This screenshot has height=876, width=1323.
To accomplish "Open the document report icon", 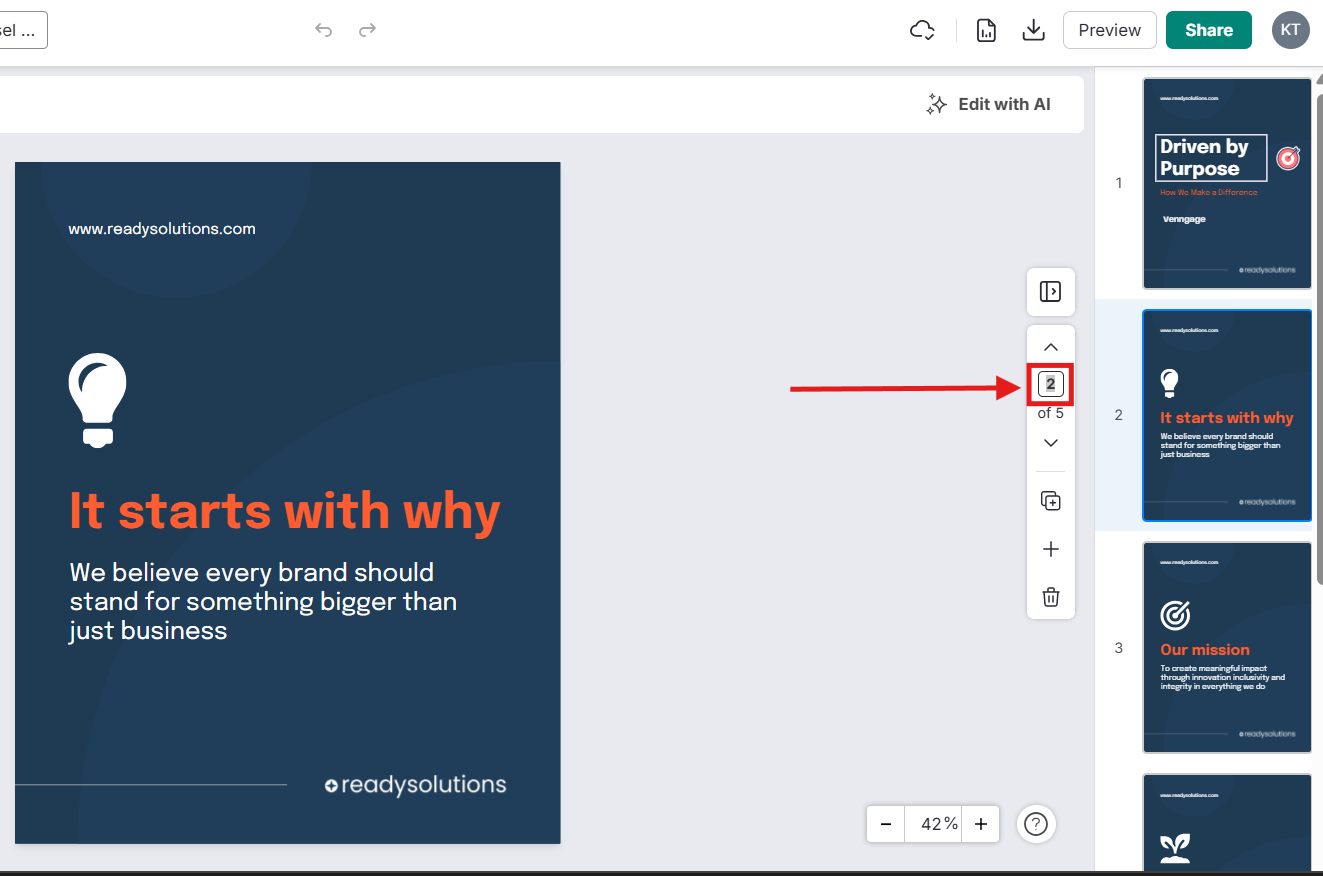I will coord(986,30).
